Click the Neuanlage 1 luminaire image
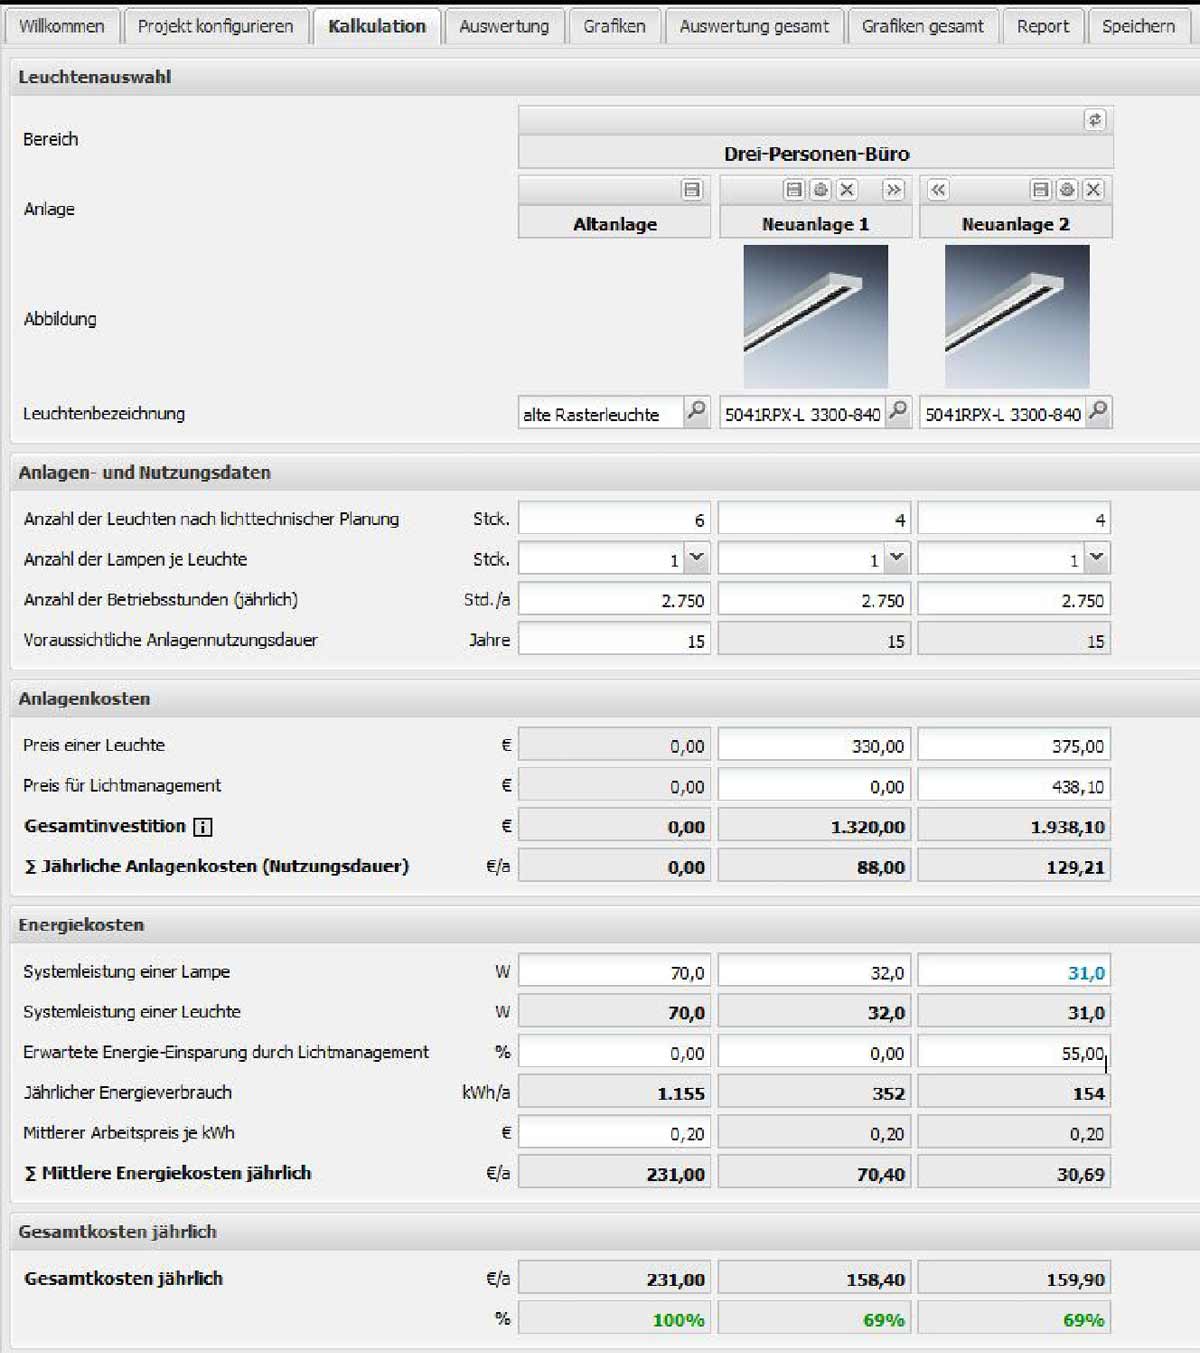Image resolution: width=1200 pixels, height=1353 pixels. pos(816,316)
